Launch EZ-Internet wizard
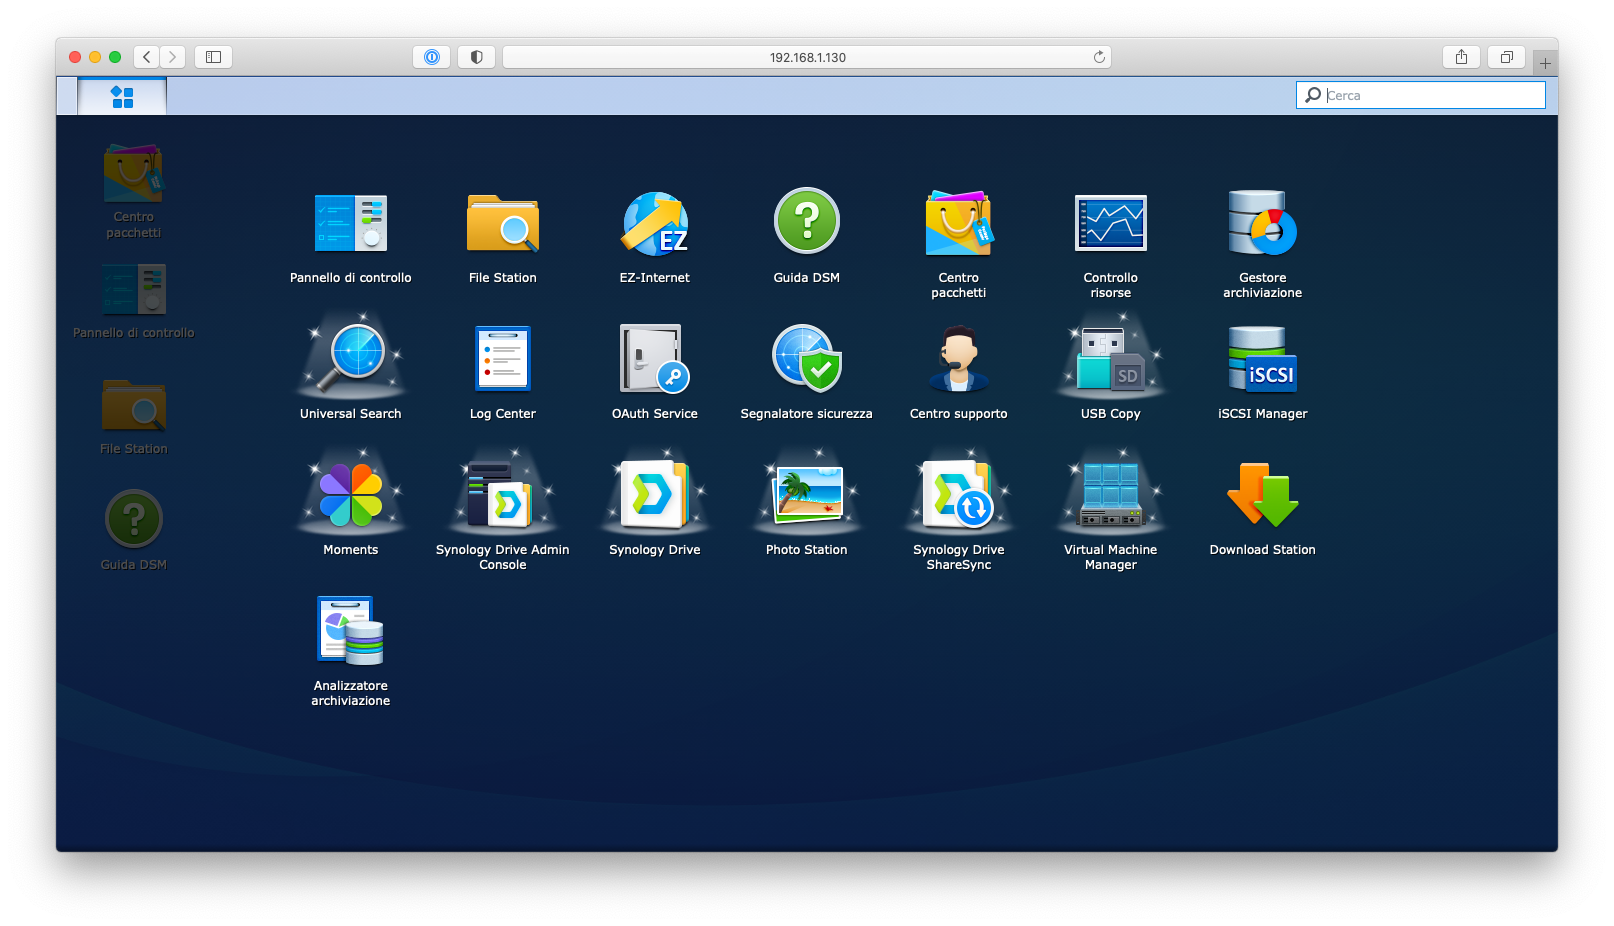The image size is (1614, 926). click(654, 224)
